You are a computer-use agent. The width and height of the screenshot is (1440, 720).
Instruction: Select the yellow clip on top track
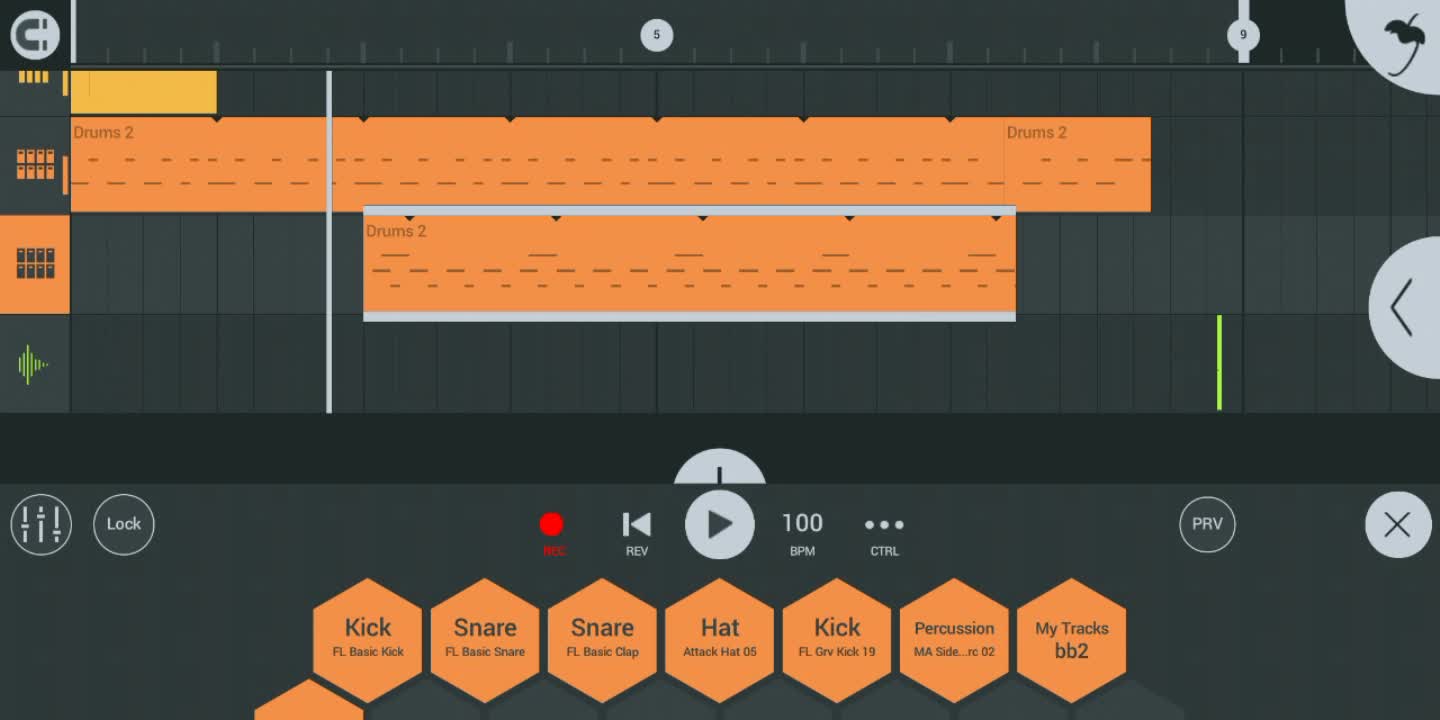coord(144,91)
